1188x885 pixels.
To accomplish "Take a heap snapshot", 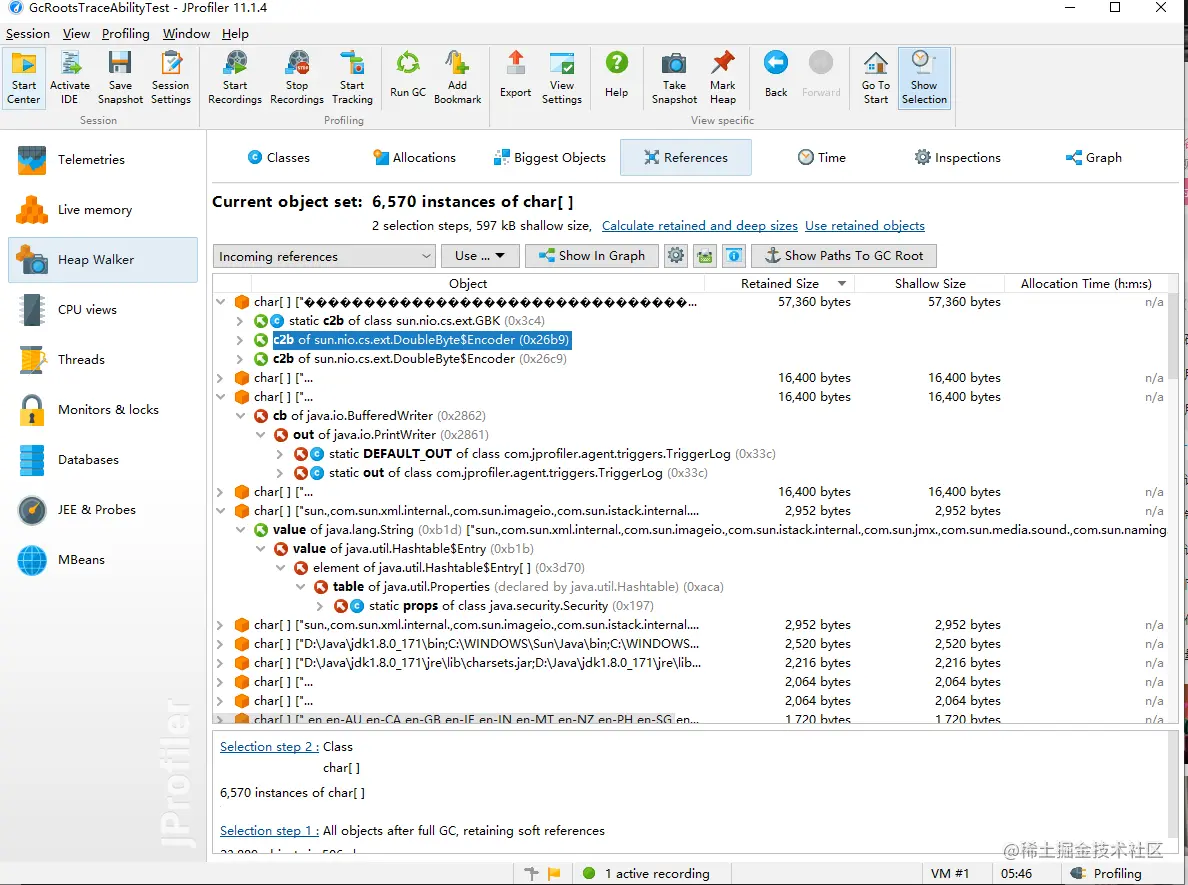I will (674, 78).
